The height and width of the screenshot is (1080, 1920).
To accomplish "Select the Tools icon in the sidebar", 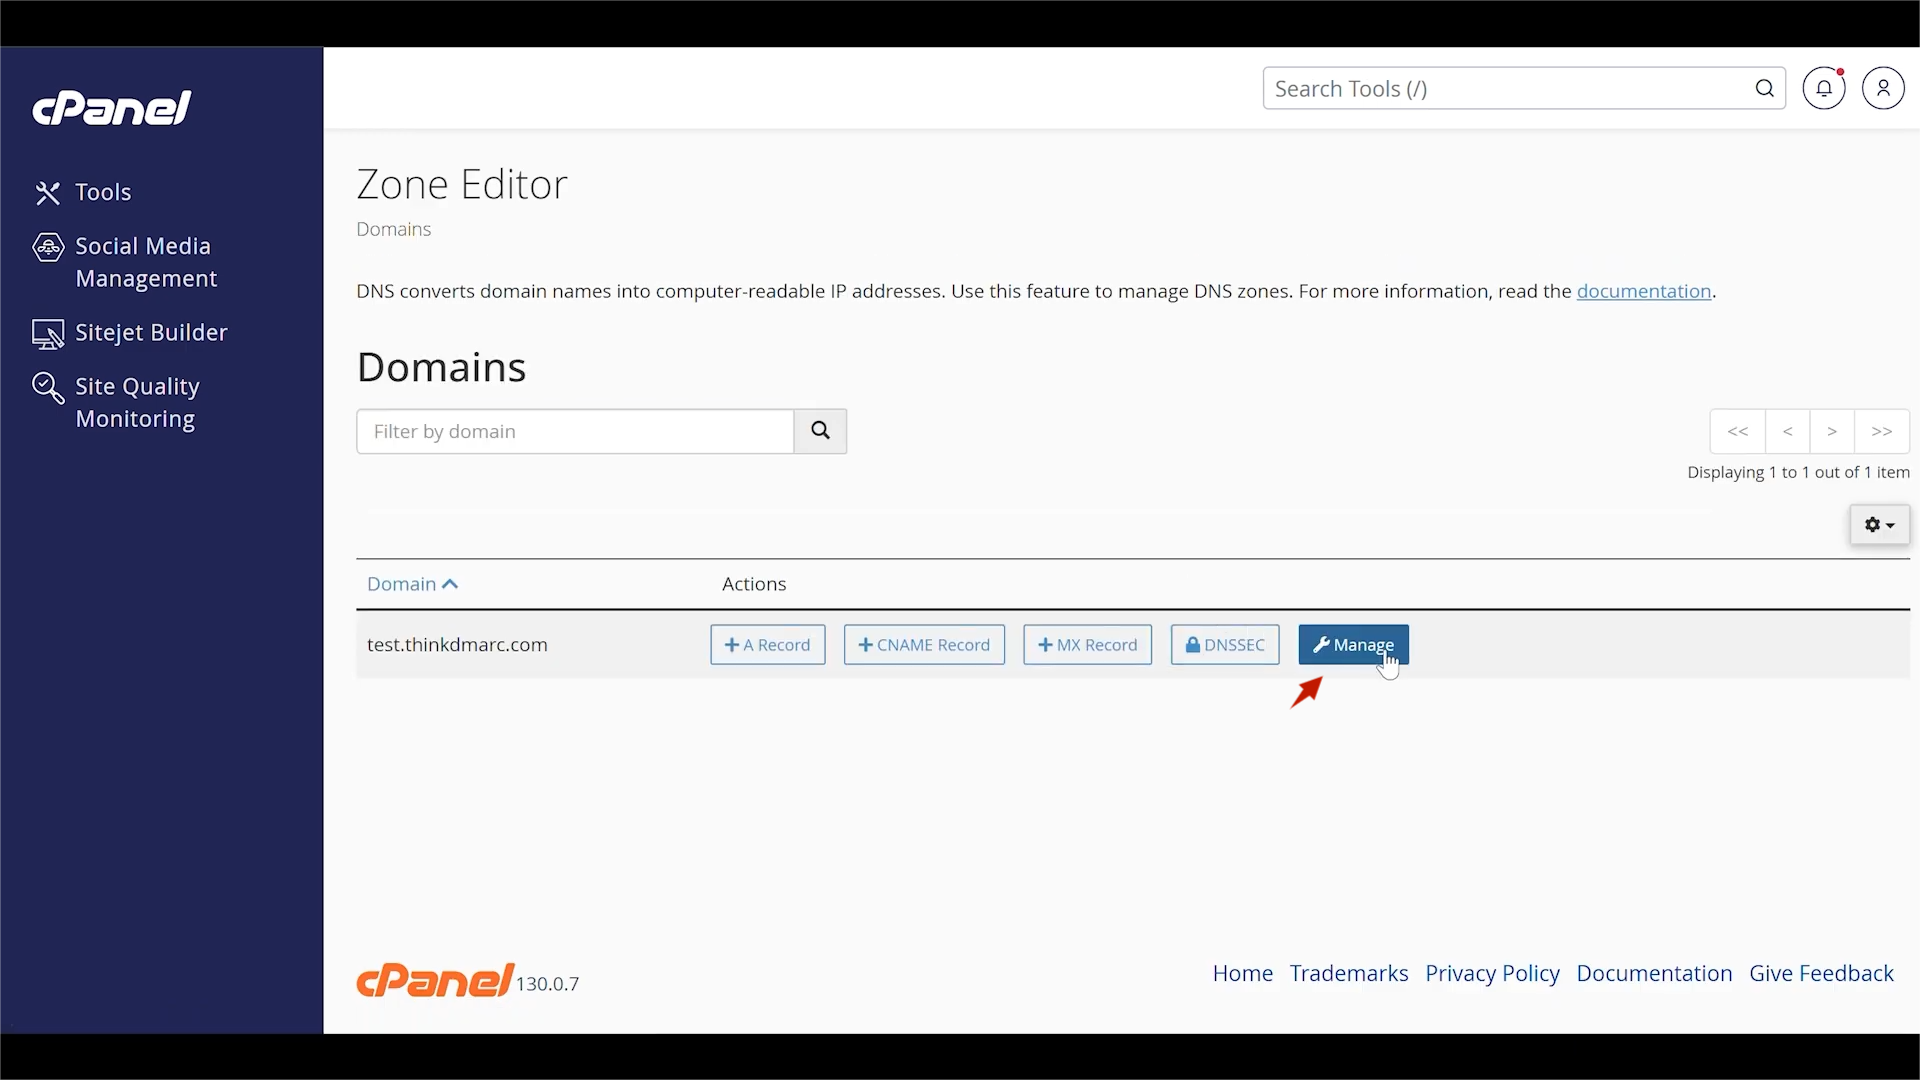I will [48, 192].
